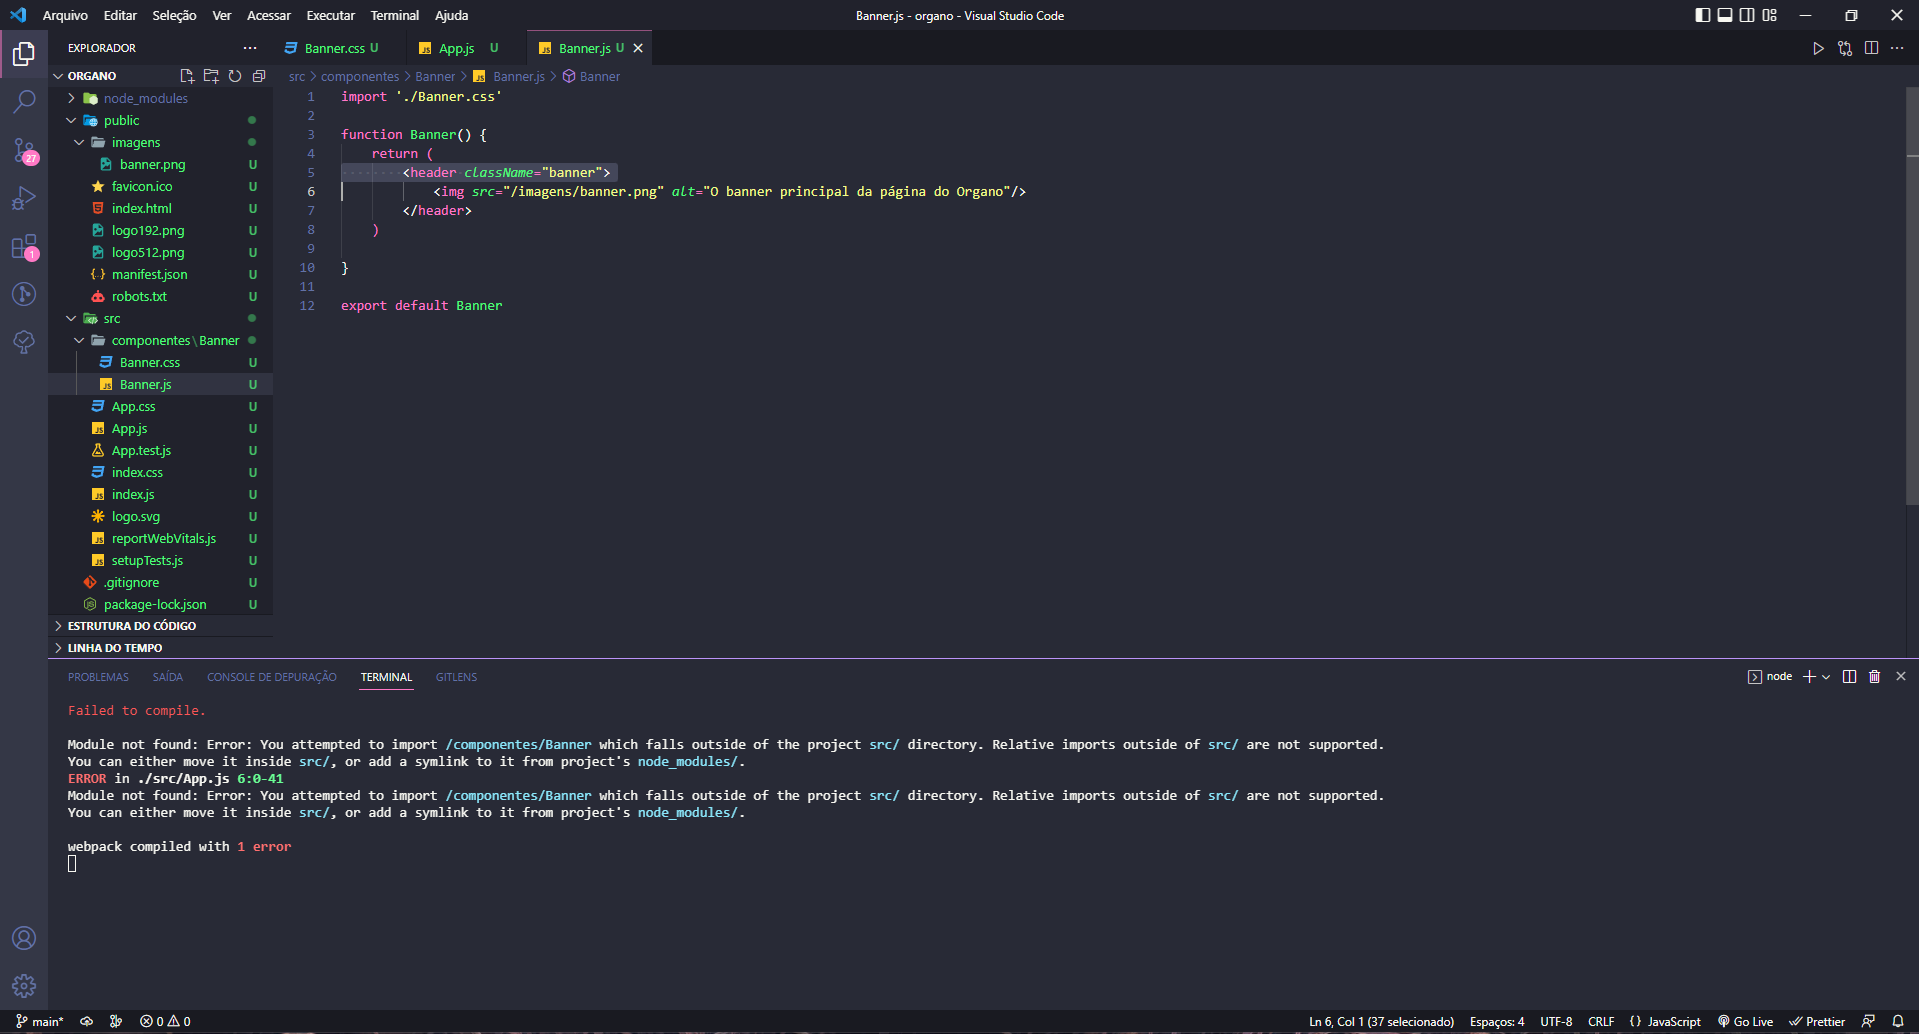Toggle secondary side bar layout icon
The height and width of the screenshot is (1034, 1919).
click(1747, 15)
